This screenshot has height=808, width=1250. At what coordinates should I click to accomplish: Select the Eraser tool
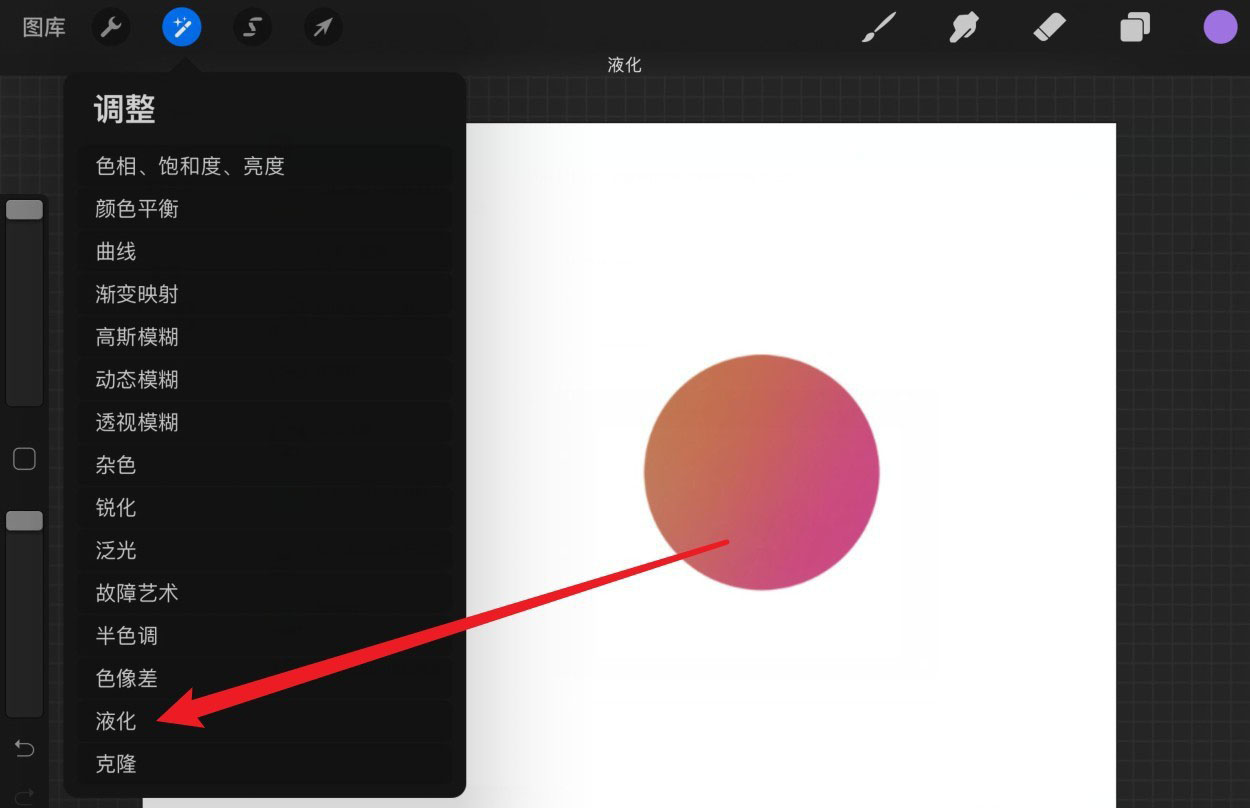(1049, 27)
